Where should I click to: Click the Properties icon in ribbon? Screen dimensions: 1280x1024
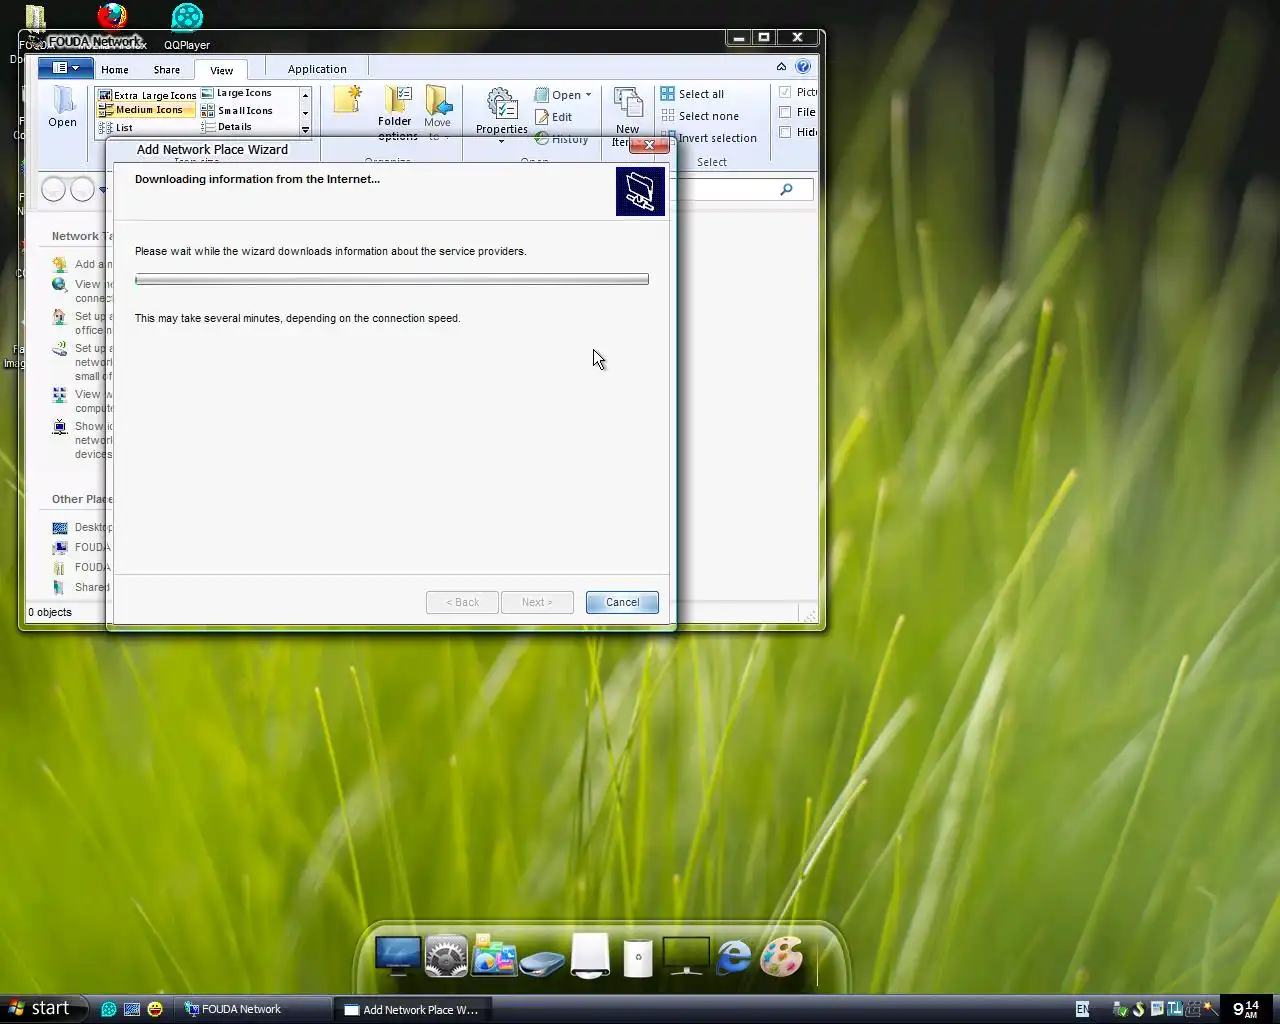(x=502, y=104)
